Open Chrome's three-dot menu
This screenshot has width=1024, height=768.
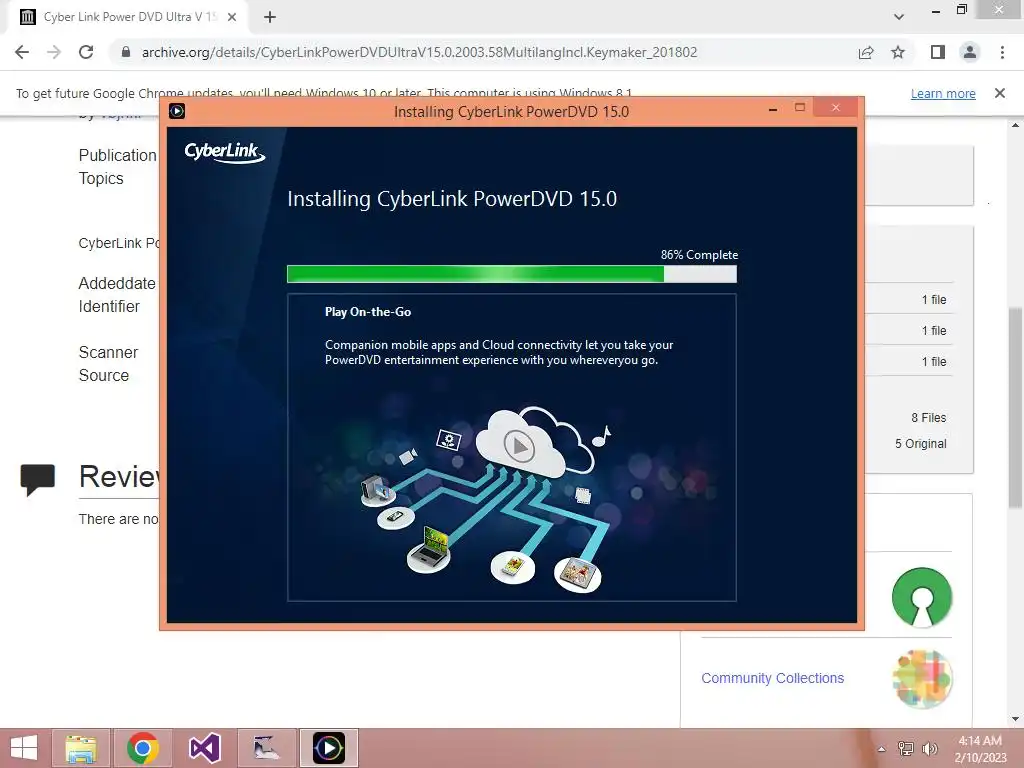[1002, 52]
